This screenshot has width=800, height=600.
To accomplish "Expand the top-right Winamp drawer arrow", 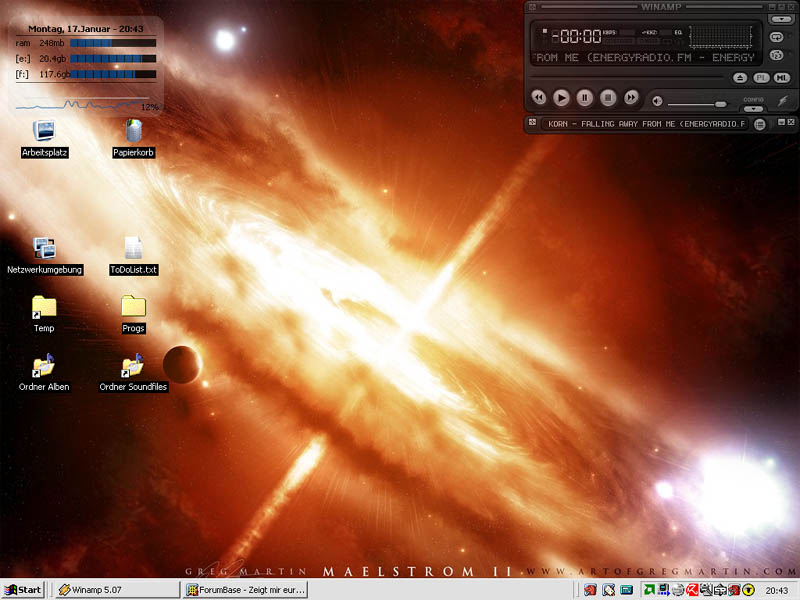I will [781, 19].
